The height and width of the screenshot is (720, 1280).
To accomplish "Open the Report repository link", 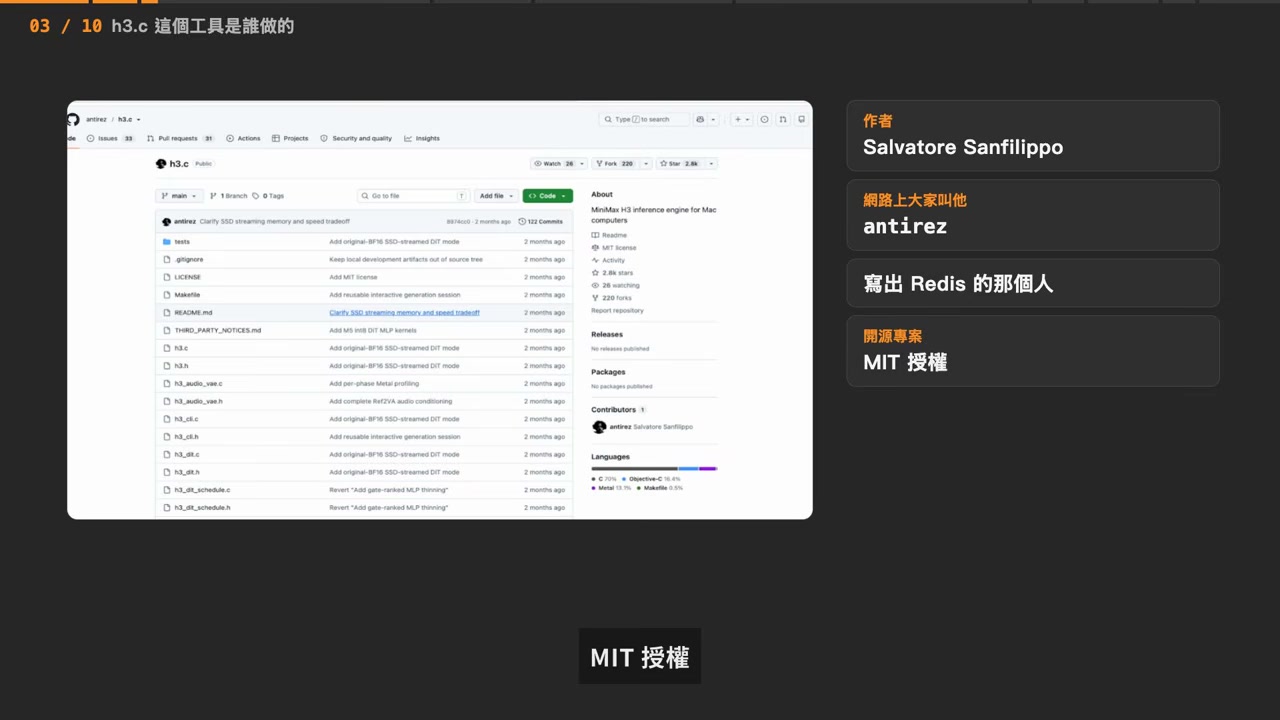I will click(x=617, y=310).
